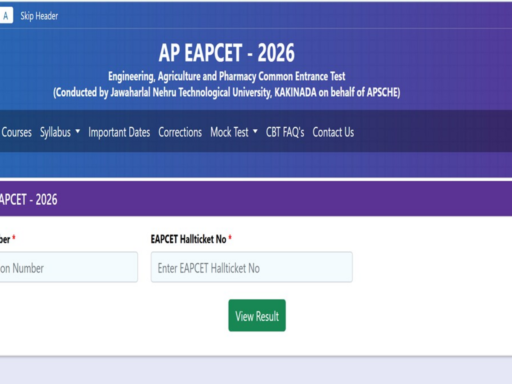Viewport: 512px width, 384px height.
Task: Click the 'Conducted by Jawaharlal Nehru Technological University' line
Action: click(x=227, y=92)
